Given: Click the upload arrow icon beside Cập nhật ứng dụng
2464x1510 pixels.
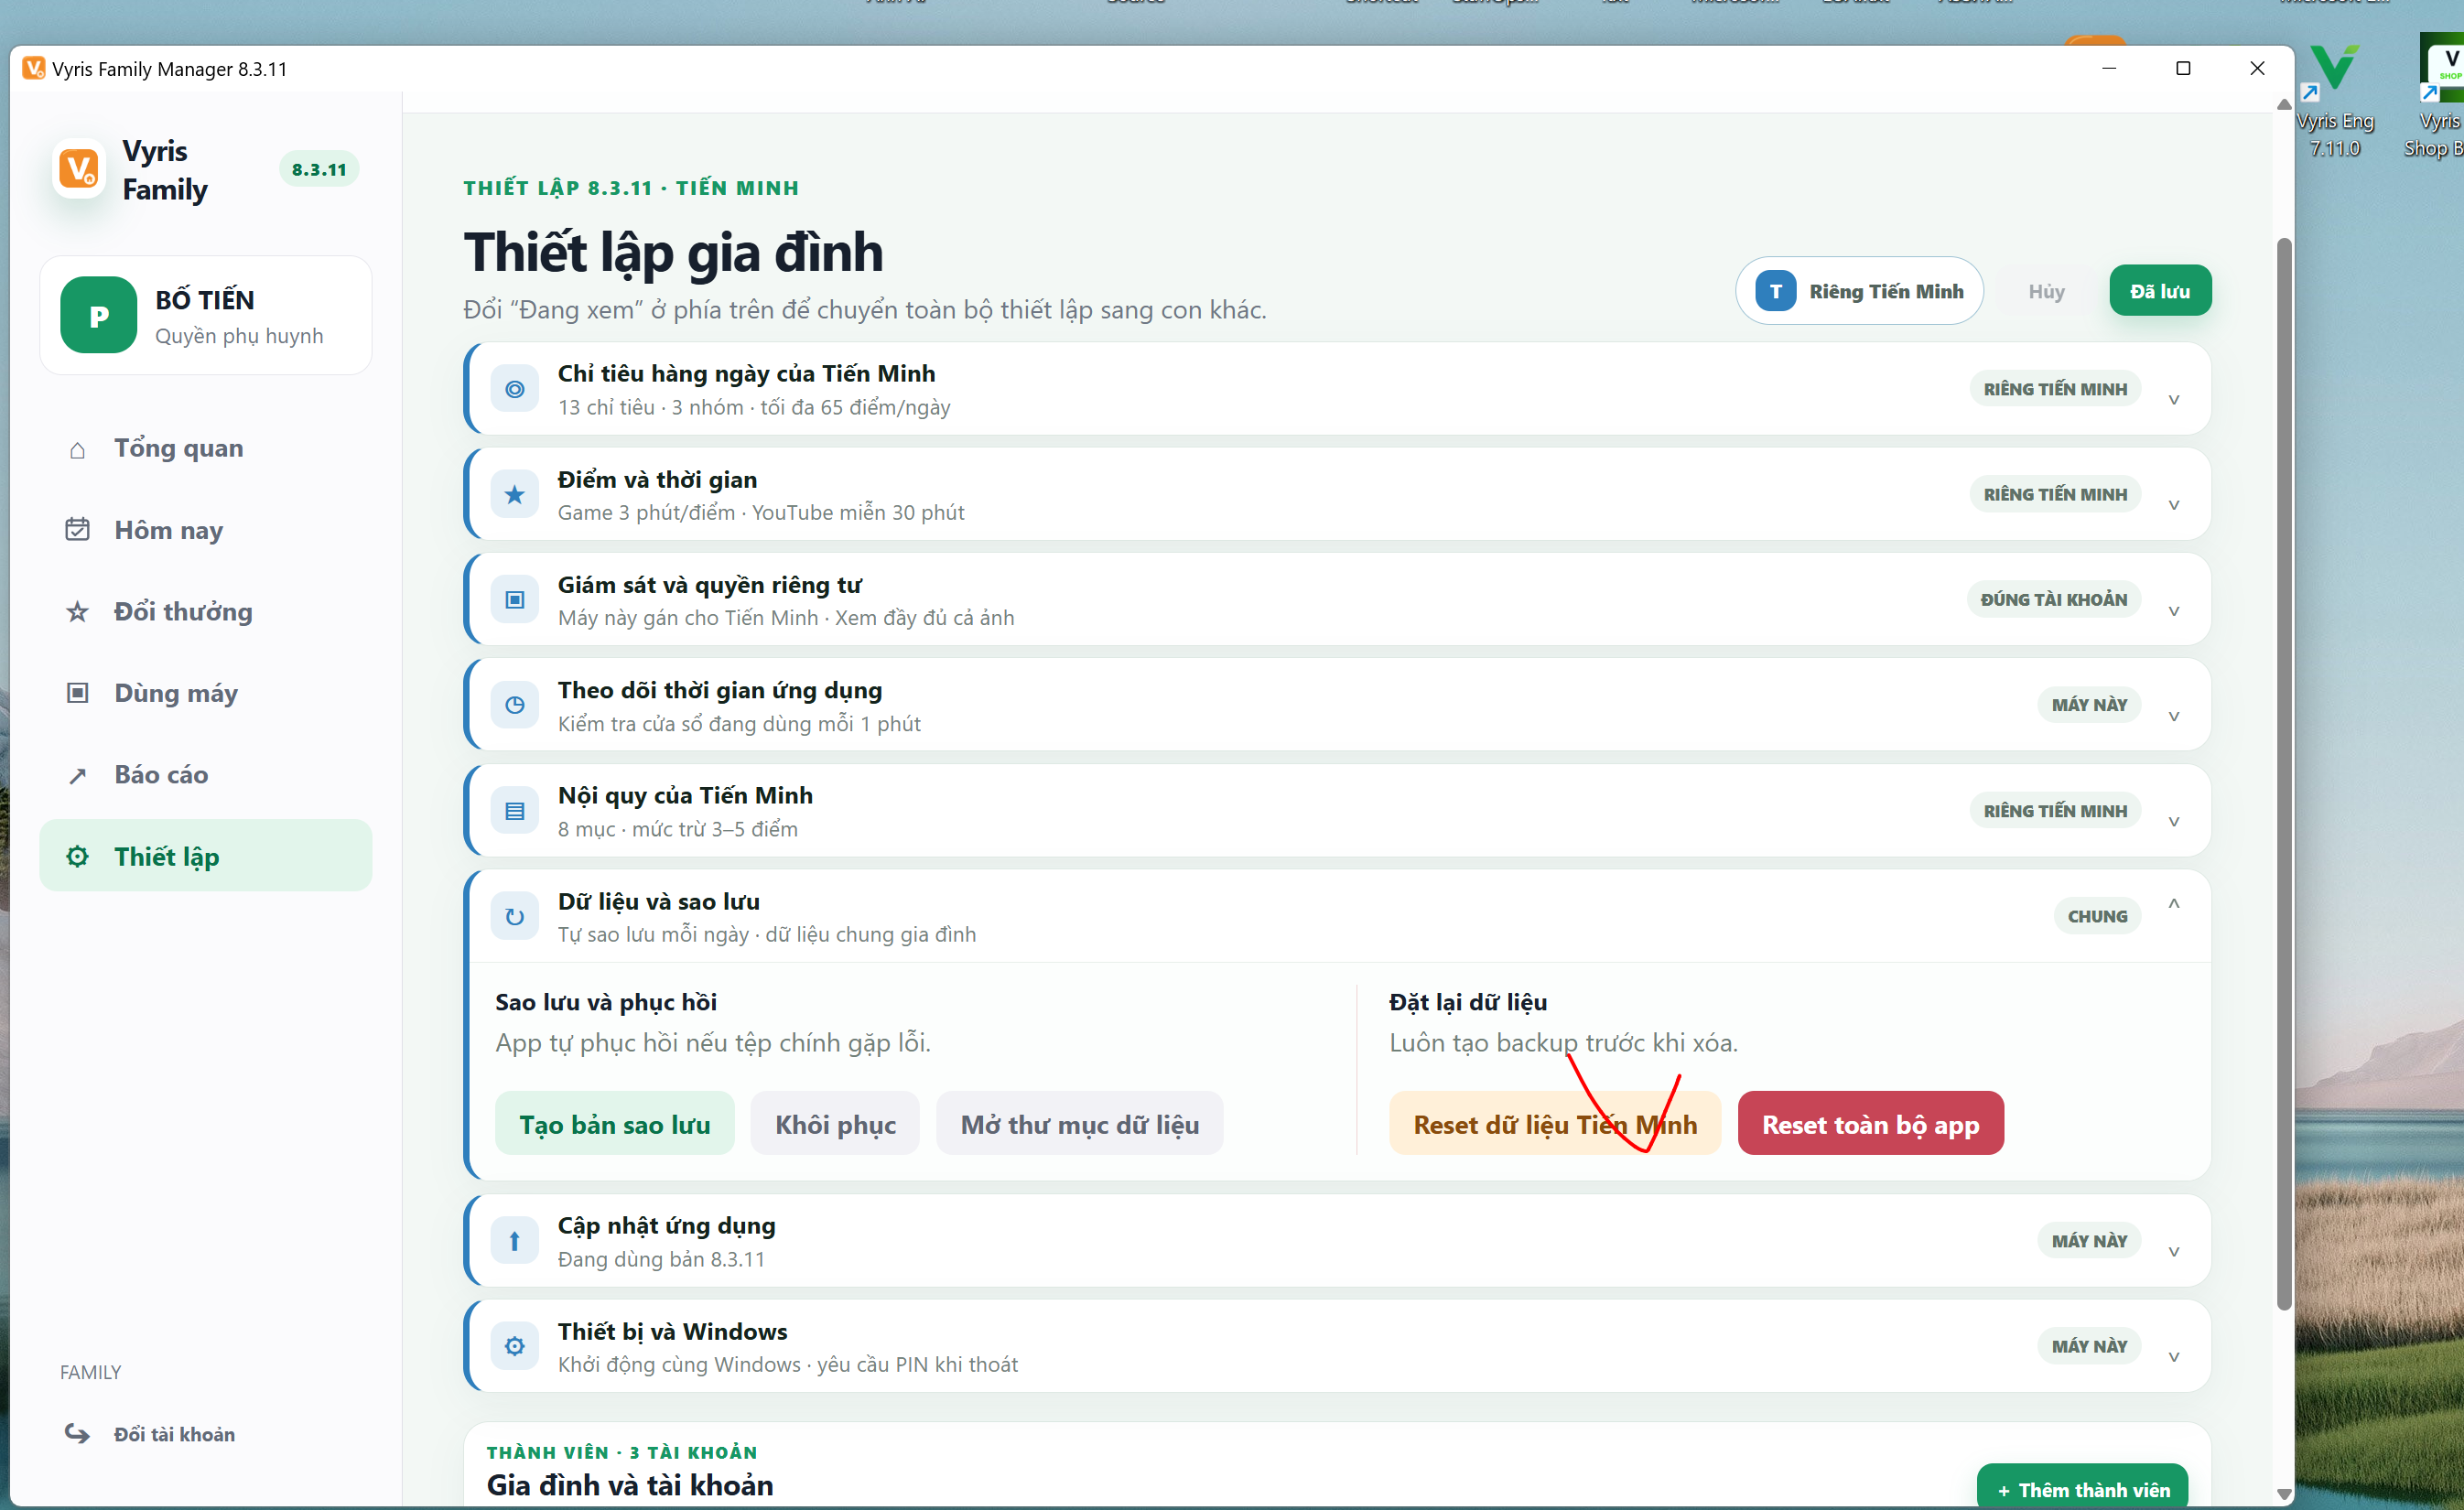Looking at the screenshot, I should [515, 1241].
